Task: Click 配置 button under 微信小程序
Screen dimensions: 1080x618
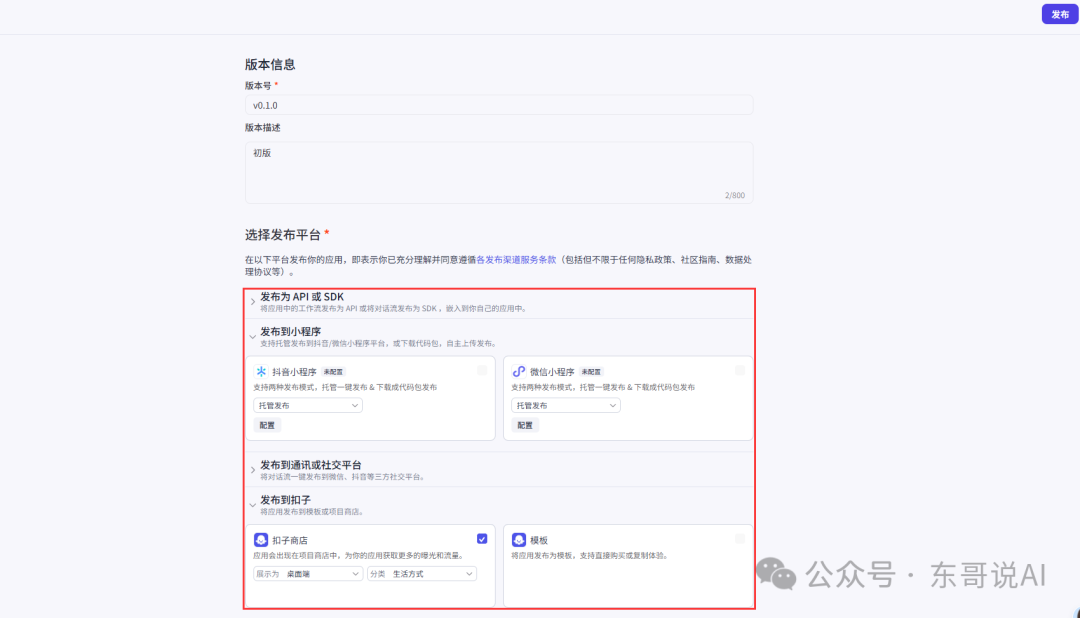Action: 525,425
